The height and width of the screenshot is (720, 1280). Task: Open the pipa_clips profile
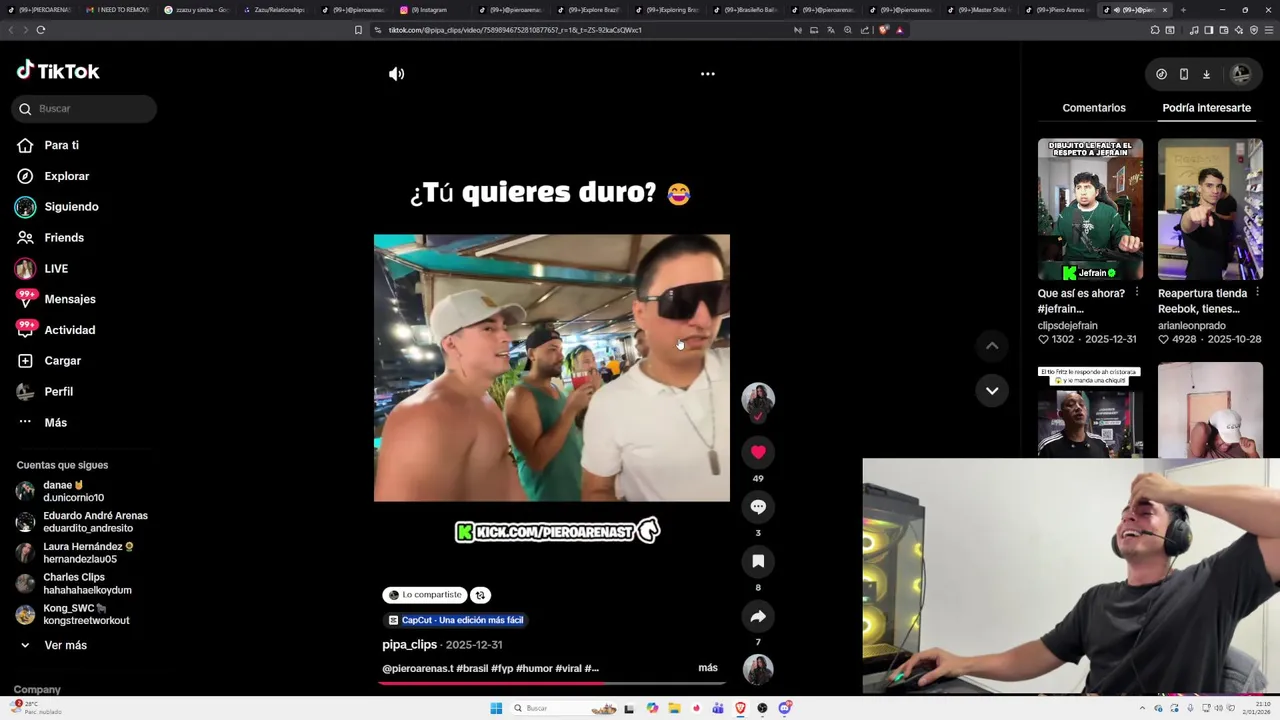click(x=409, y=645)
